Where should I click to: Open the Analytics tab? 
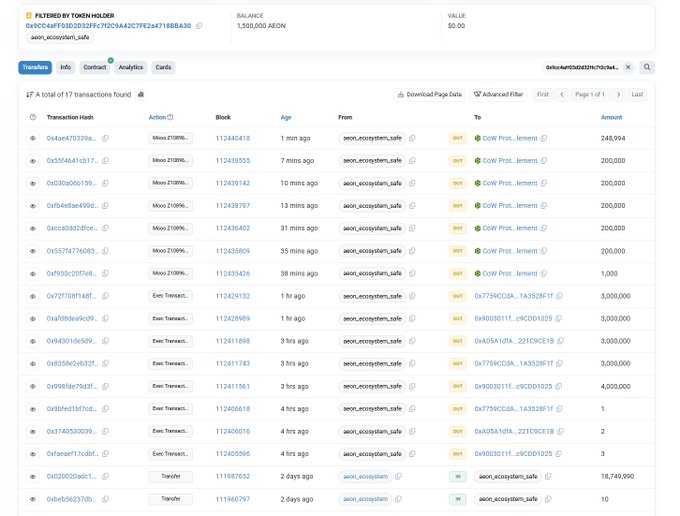[131, 67]
